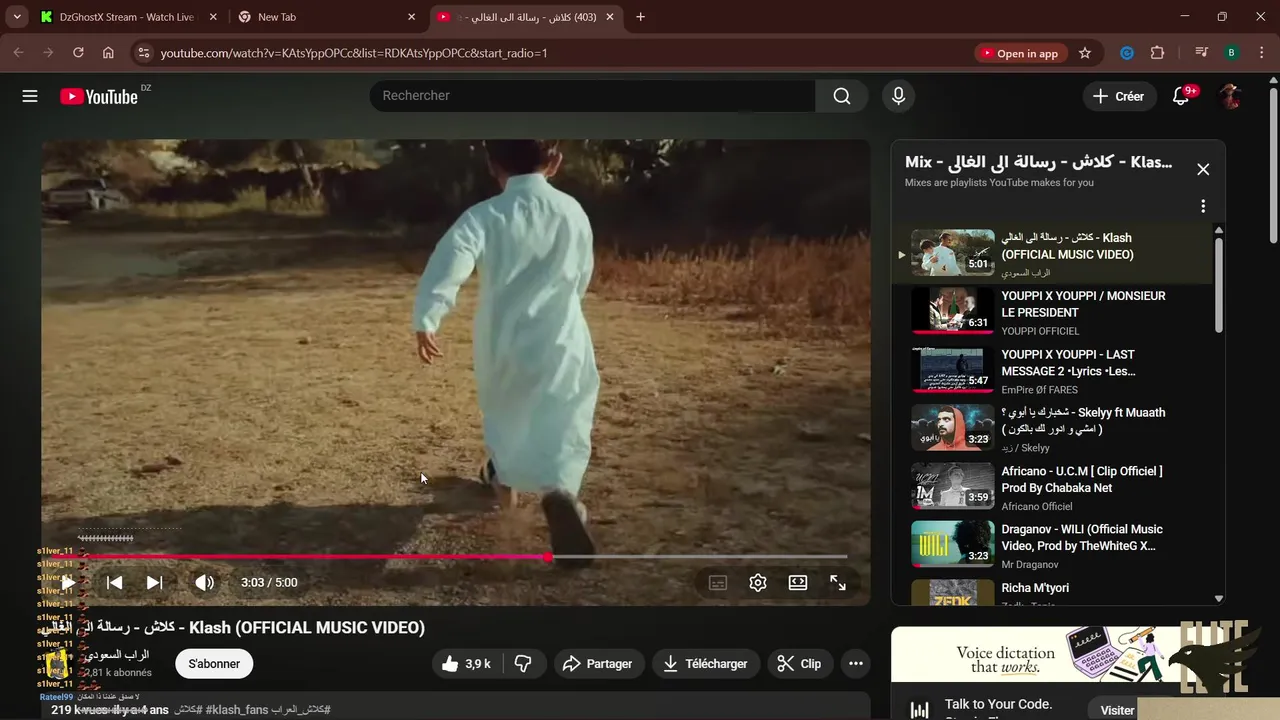Screen dimensions: 1280x720
Task: Bookmark this page with star icon
Action: pos(1085,53)
